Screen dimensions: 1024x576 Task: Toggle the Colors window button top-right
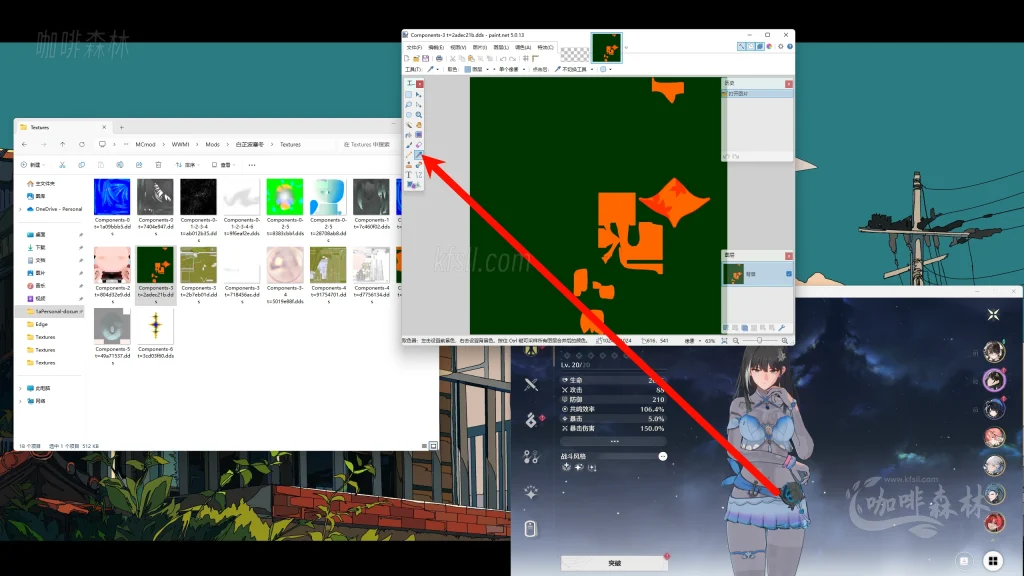[769, 46]
